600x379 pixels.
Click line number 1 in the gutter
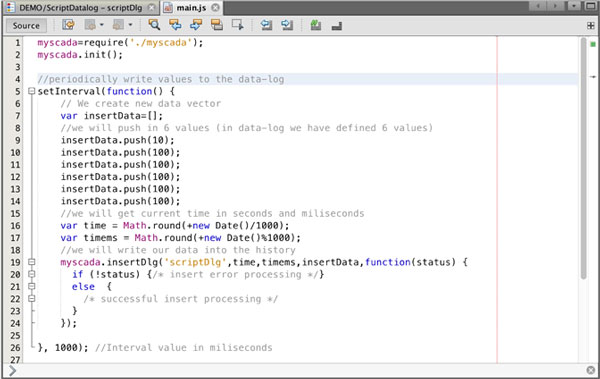click(18, 42)
